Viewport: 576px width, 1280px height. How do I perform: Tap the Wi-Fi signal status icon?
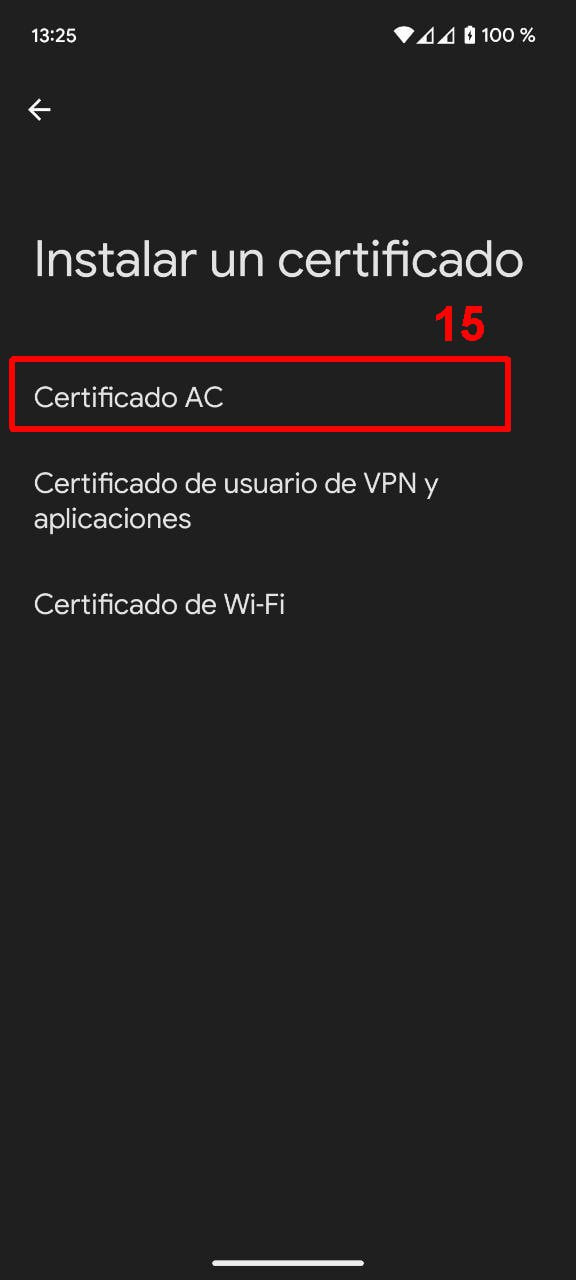[x=404, y=35]
